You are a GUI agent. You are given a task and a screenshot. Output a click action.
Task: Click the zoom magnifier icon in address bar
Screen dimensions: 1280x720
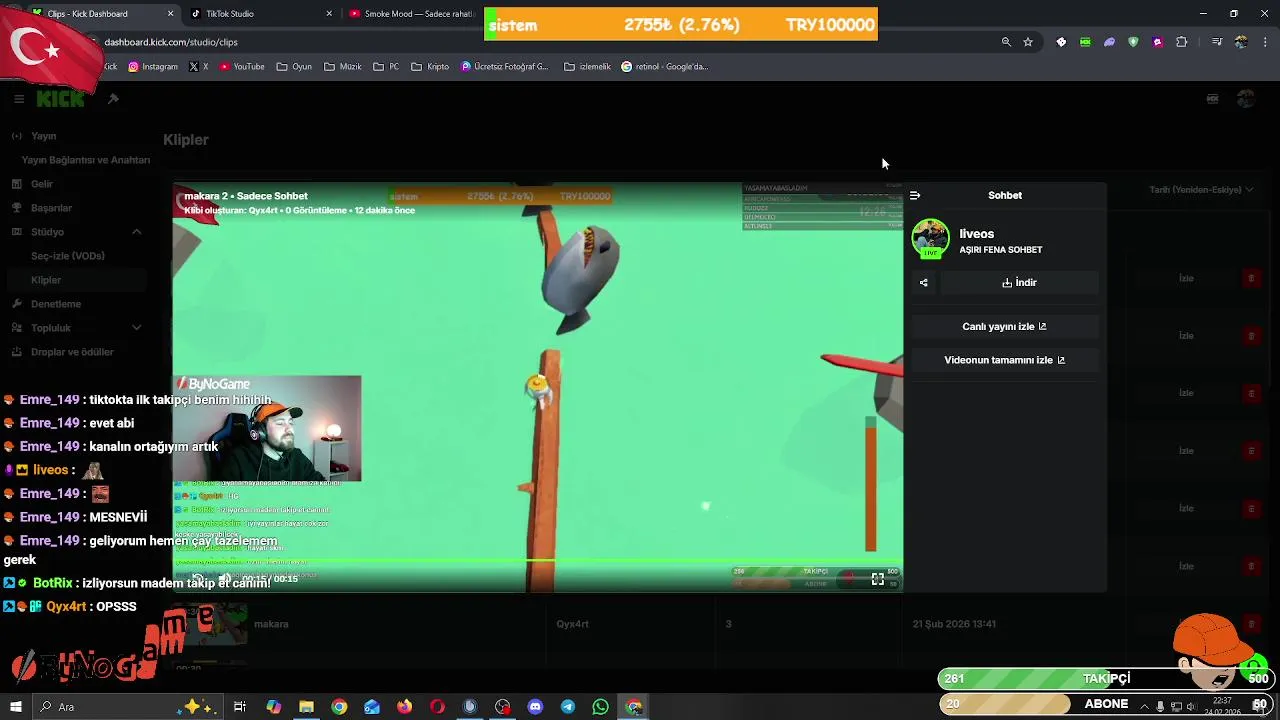click(x=1006, y=42)
